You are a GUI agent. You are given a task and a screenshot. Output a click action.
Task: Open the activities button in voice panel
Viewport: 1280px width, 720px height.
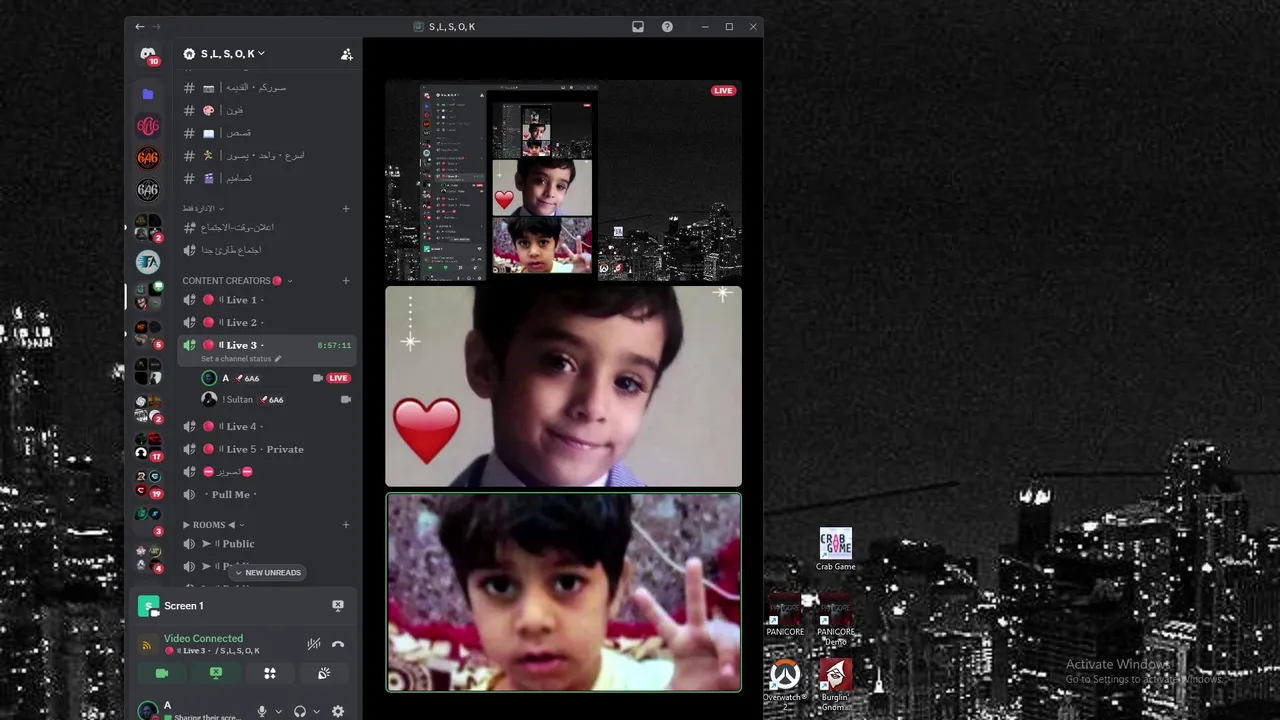pyautogui.click(x=270, y=673)
